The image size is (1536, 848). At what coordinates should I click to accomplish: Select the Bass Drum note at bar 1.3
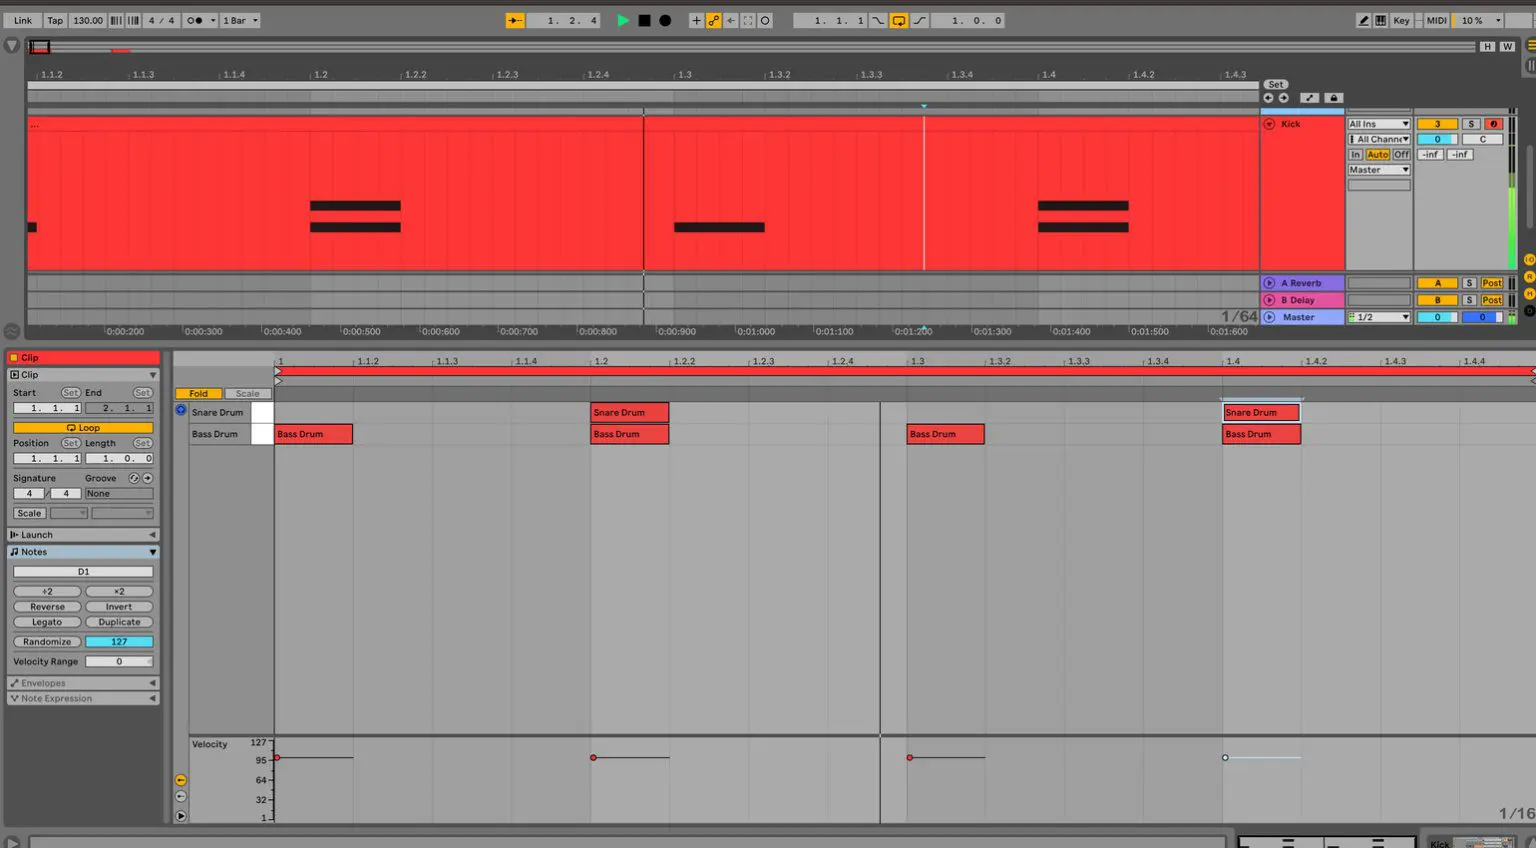click(945, 434)
